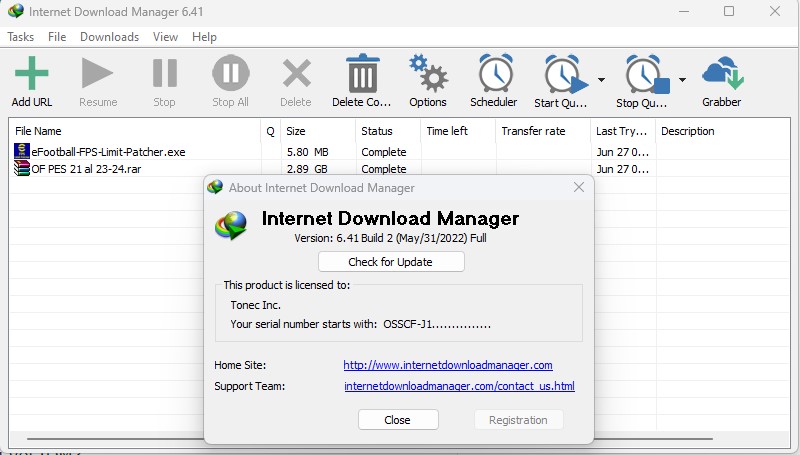Click the Delete X toolbar icon
Image resolution: width=800 pixels, height=455 pixels.
click(x=296, y=73)
